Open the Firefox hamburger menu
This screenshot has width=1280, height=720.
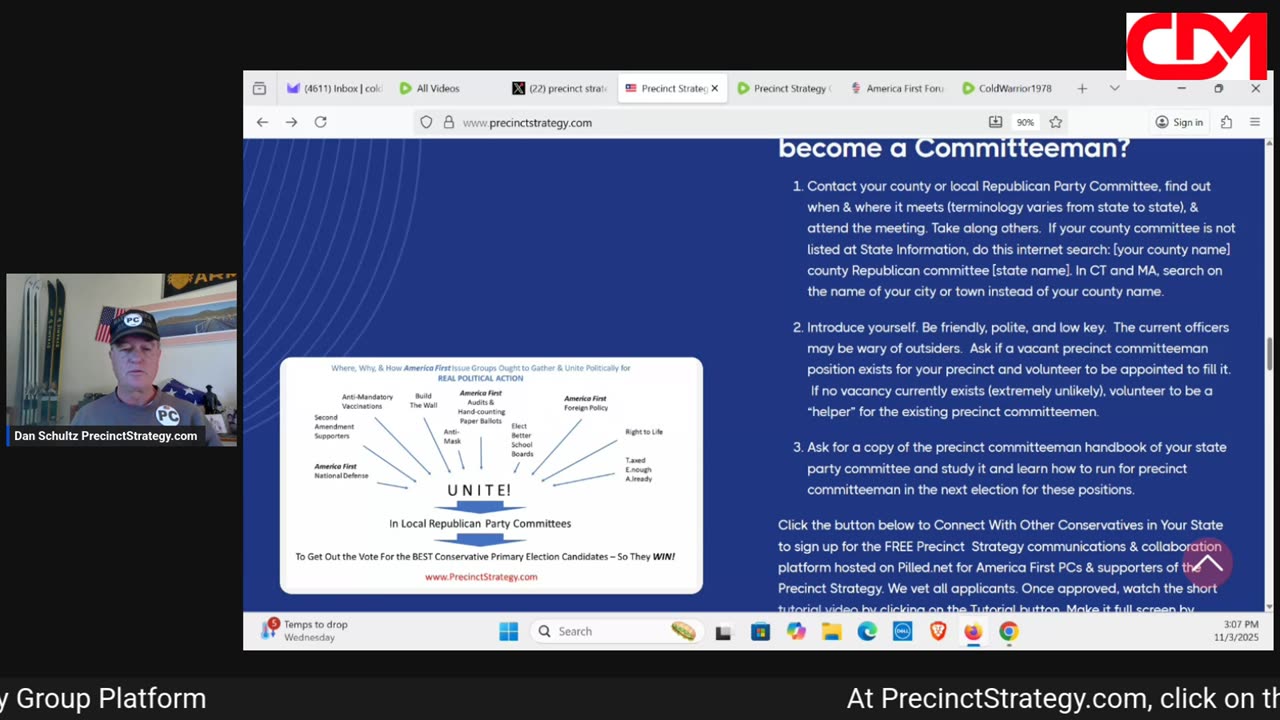[x=1255, y=122]
